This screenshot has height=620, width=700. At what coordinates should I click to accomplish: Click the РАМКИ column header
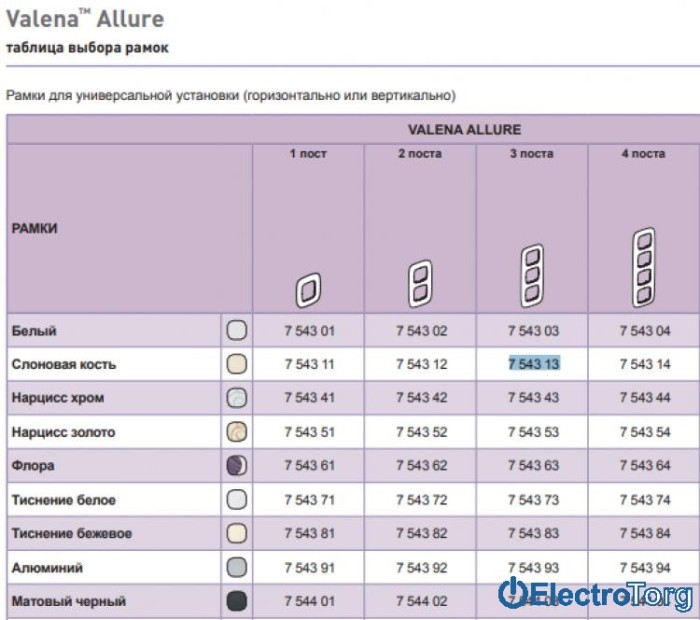pyautogui.click(x=34, y=229)
